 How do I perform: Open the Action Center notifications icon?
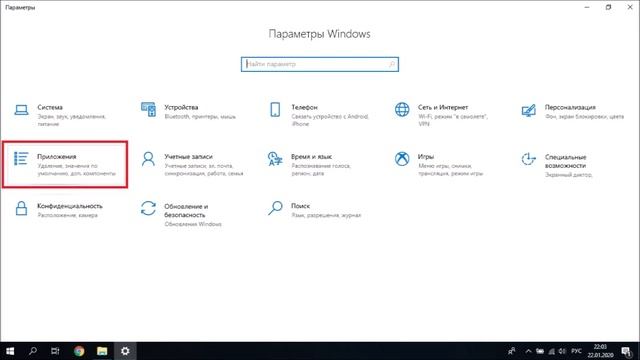[627, 351]
